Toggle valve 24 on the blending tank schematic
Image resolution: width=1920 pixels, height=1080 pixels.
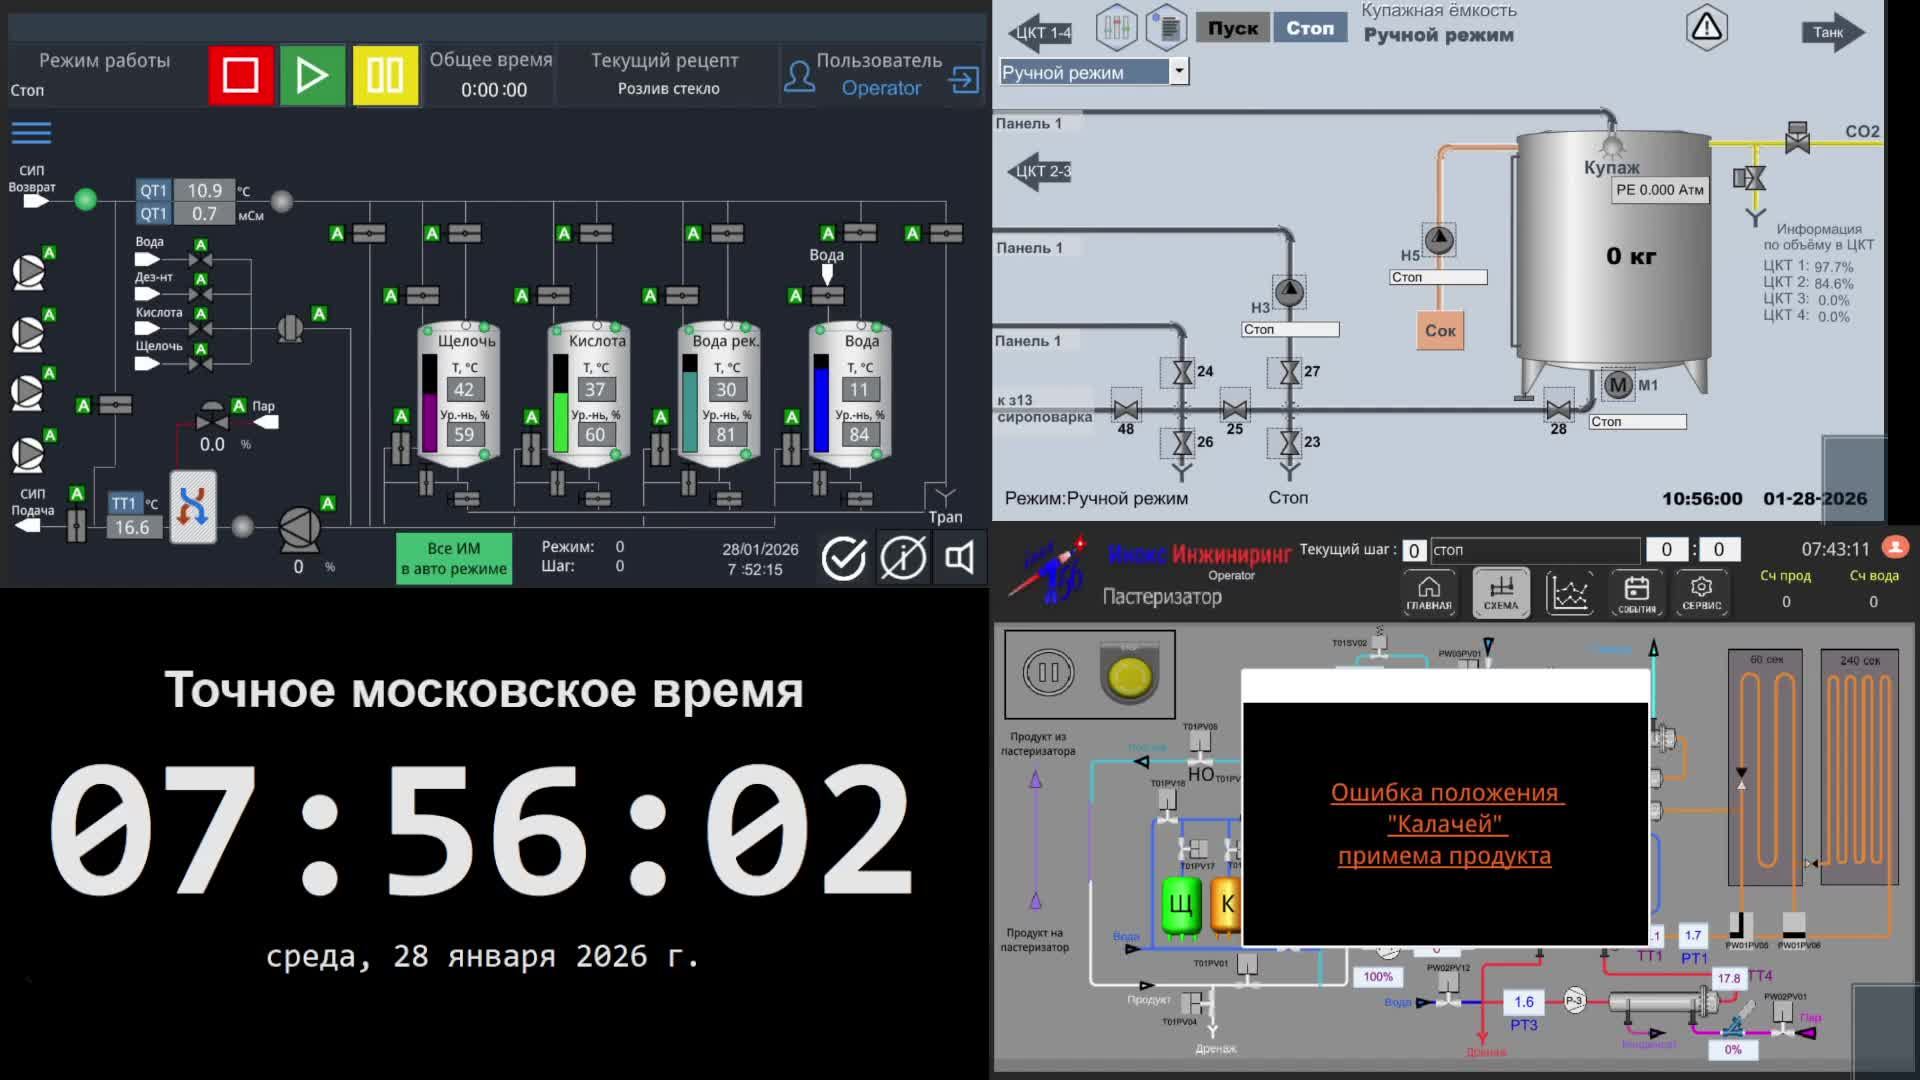pos(1182,372)
